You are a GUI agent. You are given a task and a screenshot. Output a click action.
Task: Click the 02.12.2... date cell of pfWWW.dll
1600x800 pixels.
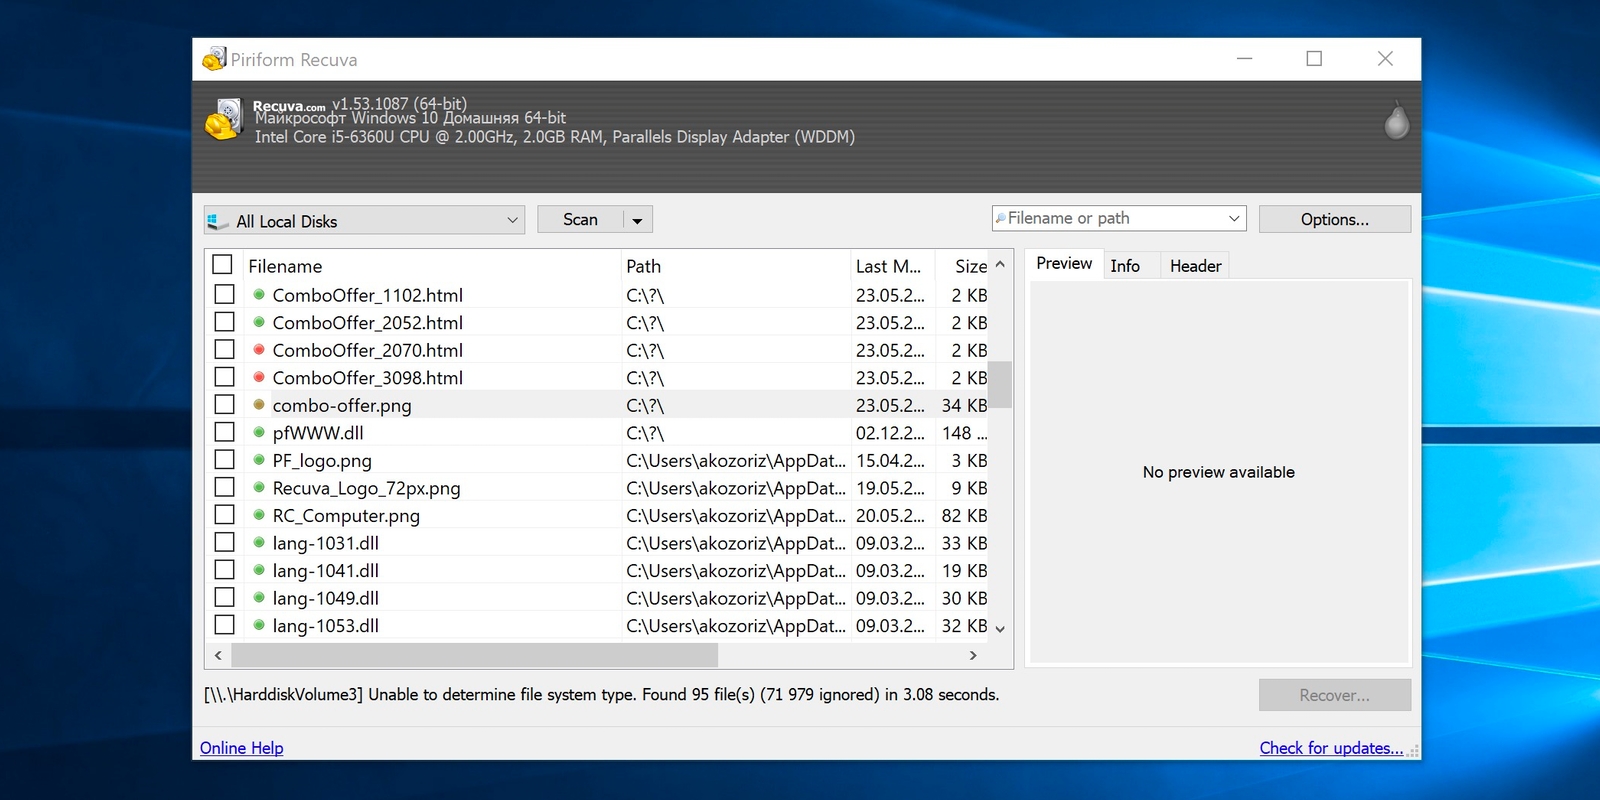(x=890, y=433)
